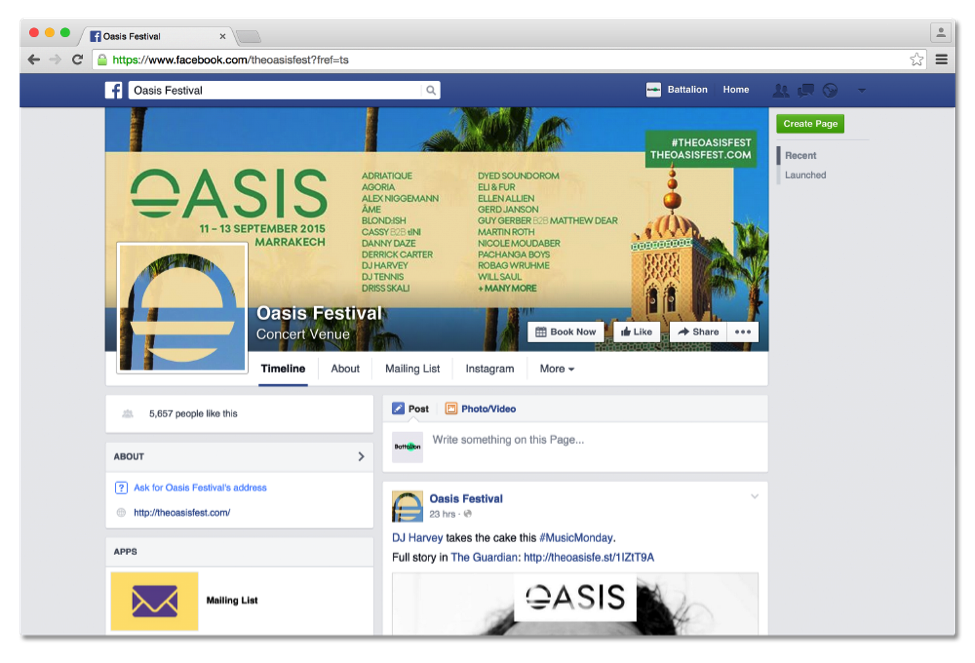The width and height of the screenshot is (975, 663).
Task: Click the Mailing List envelope icon
Action: (x=153, y=600)
